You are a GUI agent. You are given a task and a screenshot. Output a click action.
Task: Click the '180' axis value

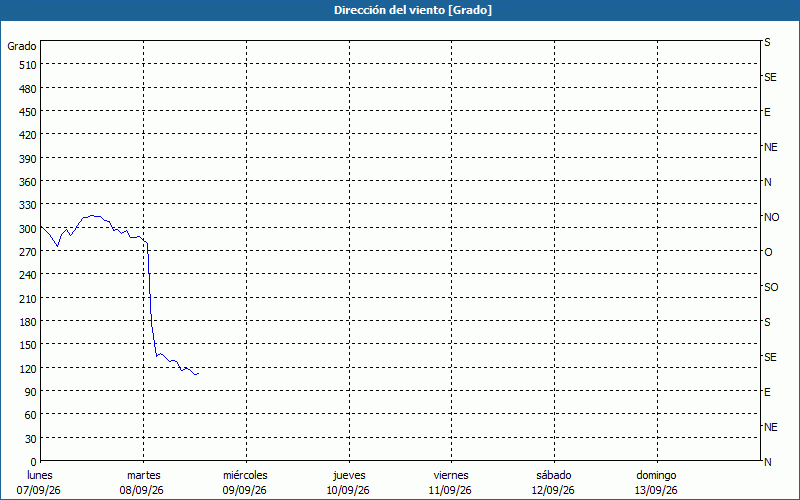[x=28, y=322]
